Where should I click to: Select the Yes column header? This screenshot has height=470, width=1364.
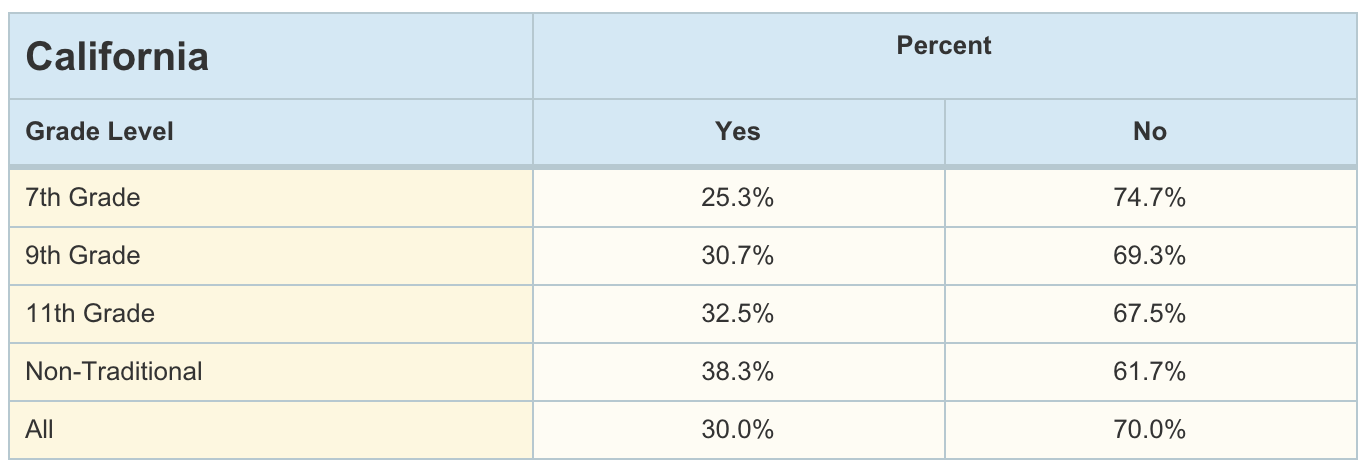pyautogui.click(x=738, y=131)
